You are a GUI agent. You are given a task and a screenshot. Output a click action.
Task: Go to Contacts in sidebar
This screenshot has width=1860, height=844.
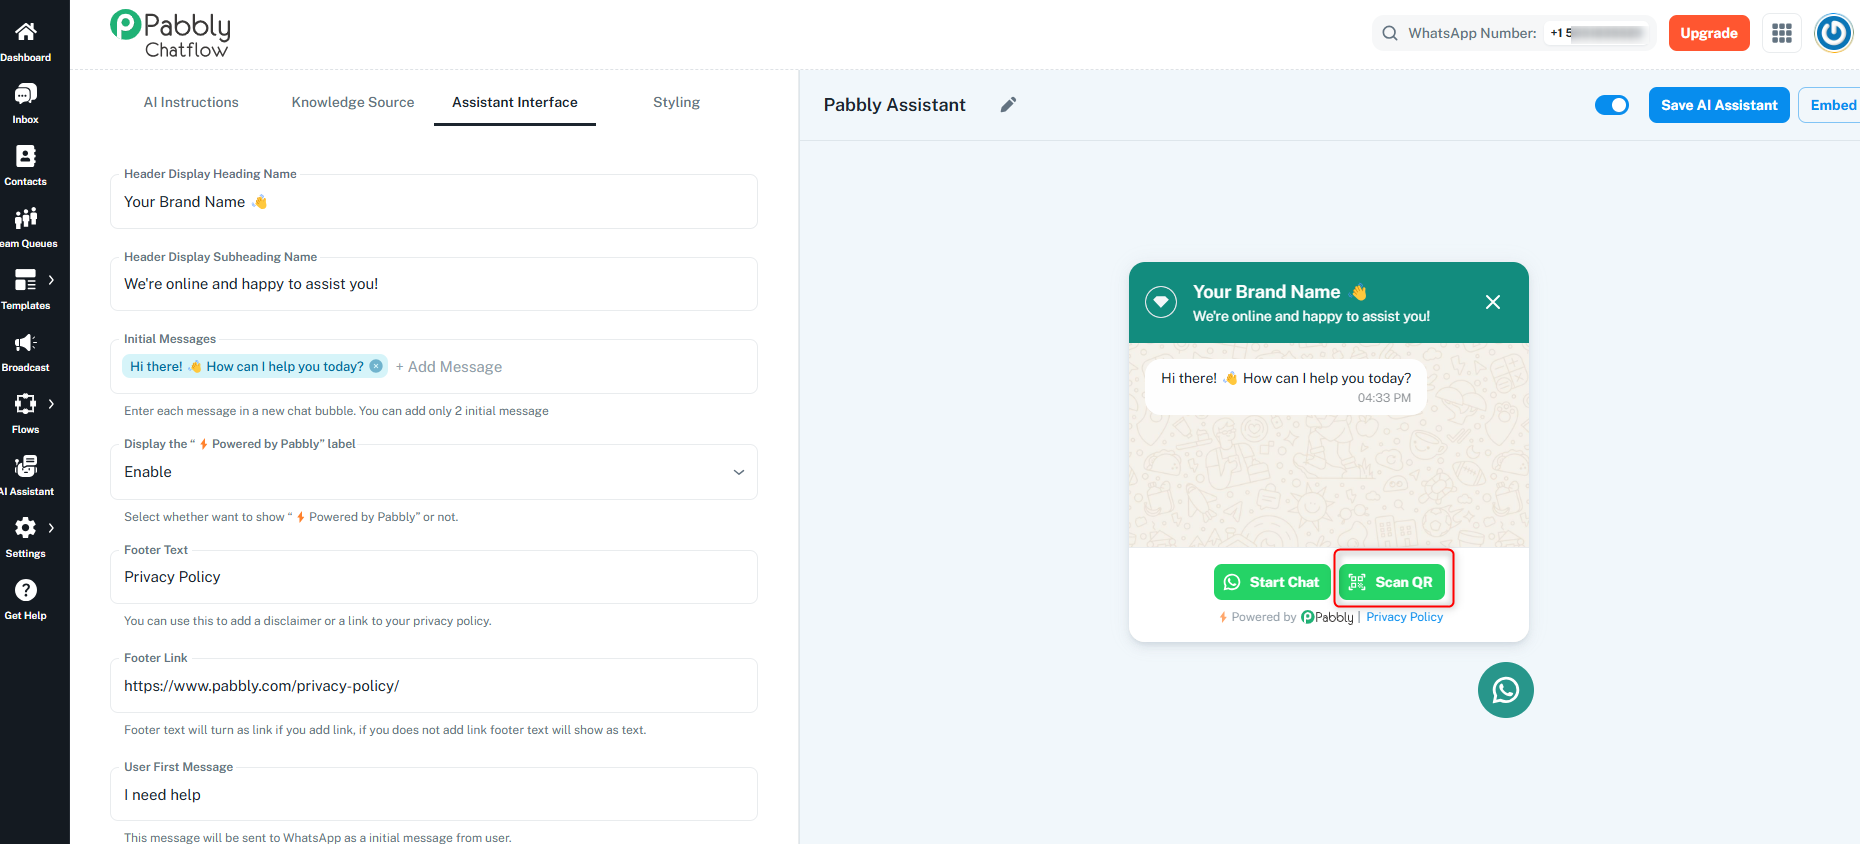(x=26, y=156)
